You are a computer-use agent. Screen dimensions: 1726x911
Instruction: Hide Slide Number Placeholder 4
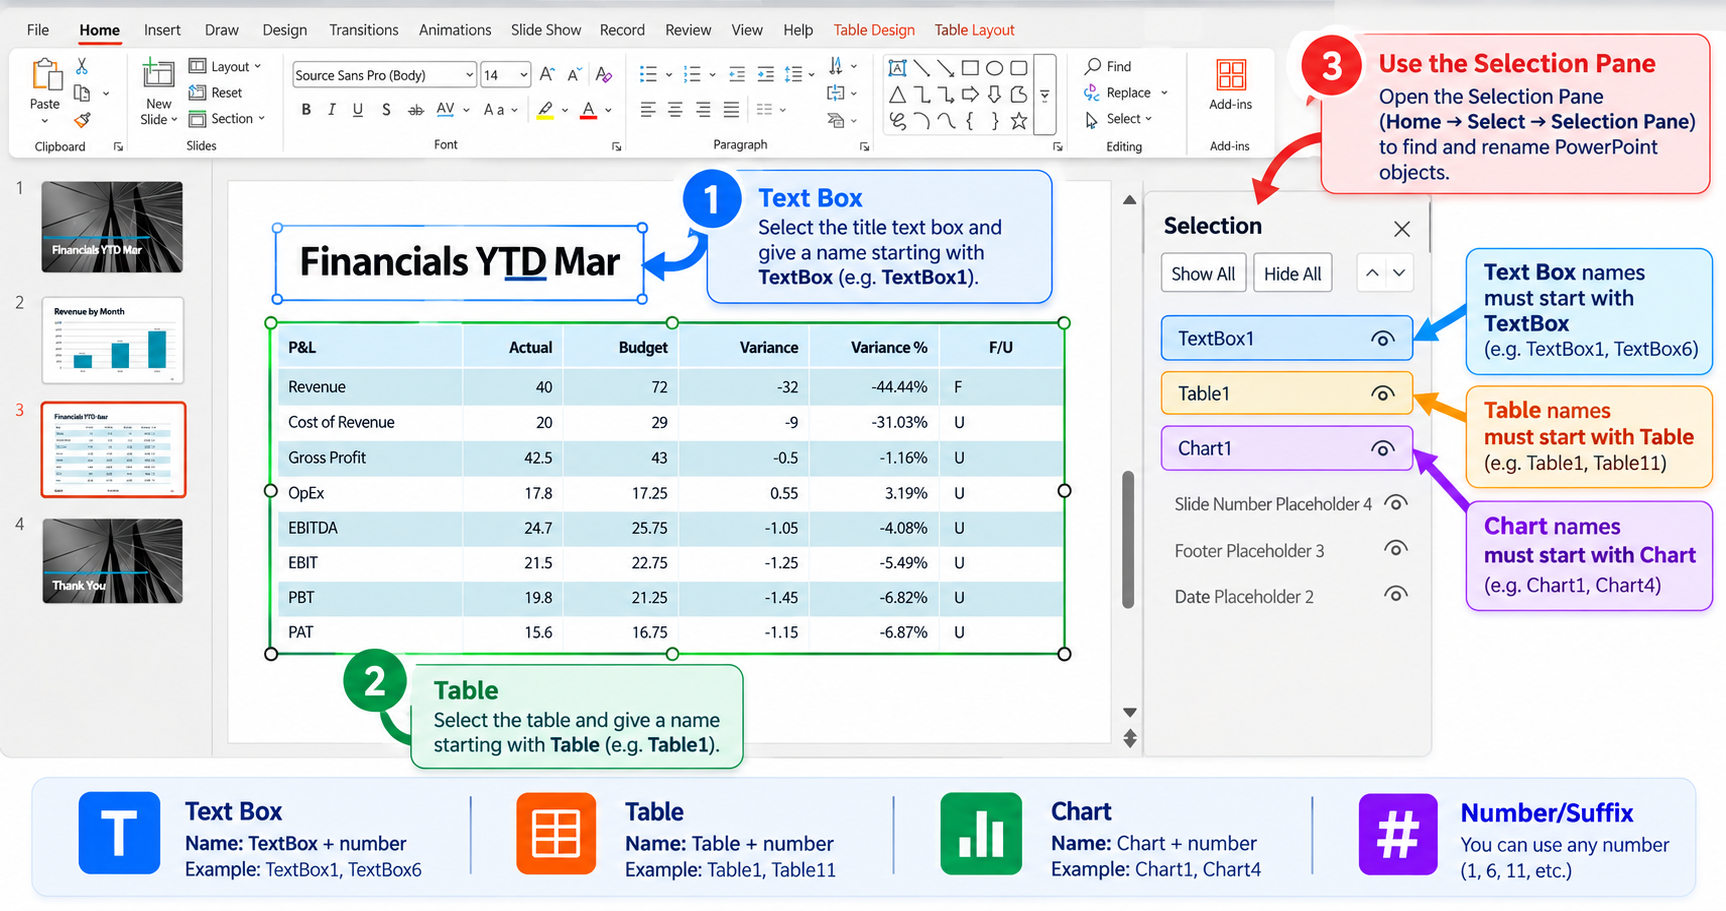click(1396, 503)
